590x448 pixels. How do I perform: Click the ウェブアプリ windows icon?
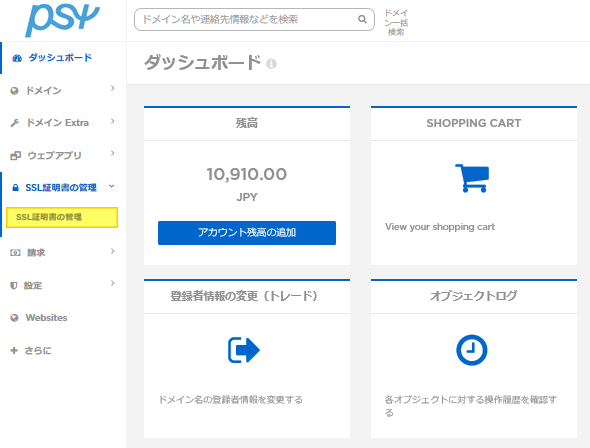[15, 155]
